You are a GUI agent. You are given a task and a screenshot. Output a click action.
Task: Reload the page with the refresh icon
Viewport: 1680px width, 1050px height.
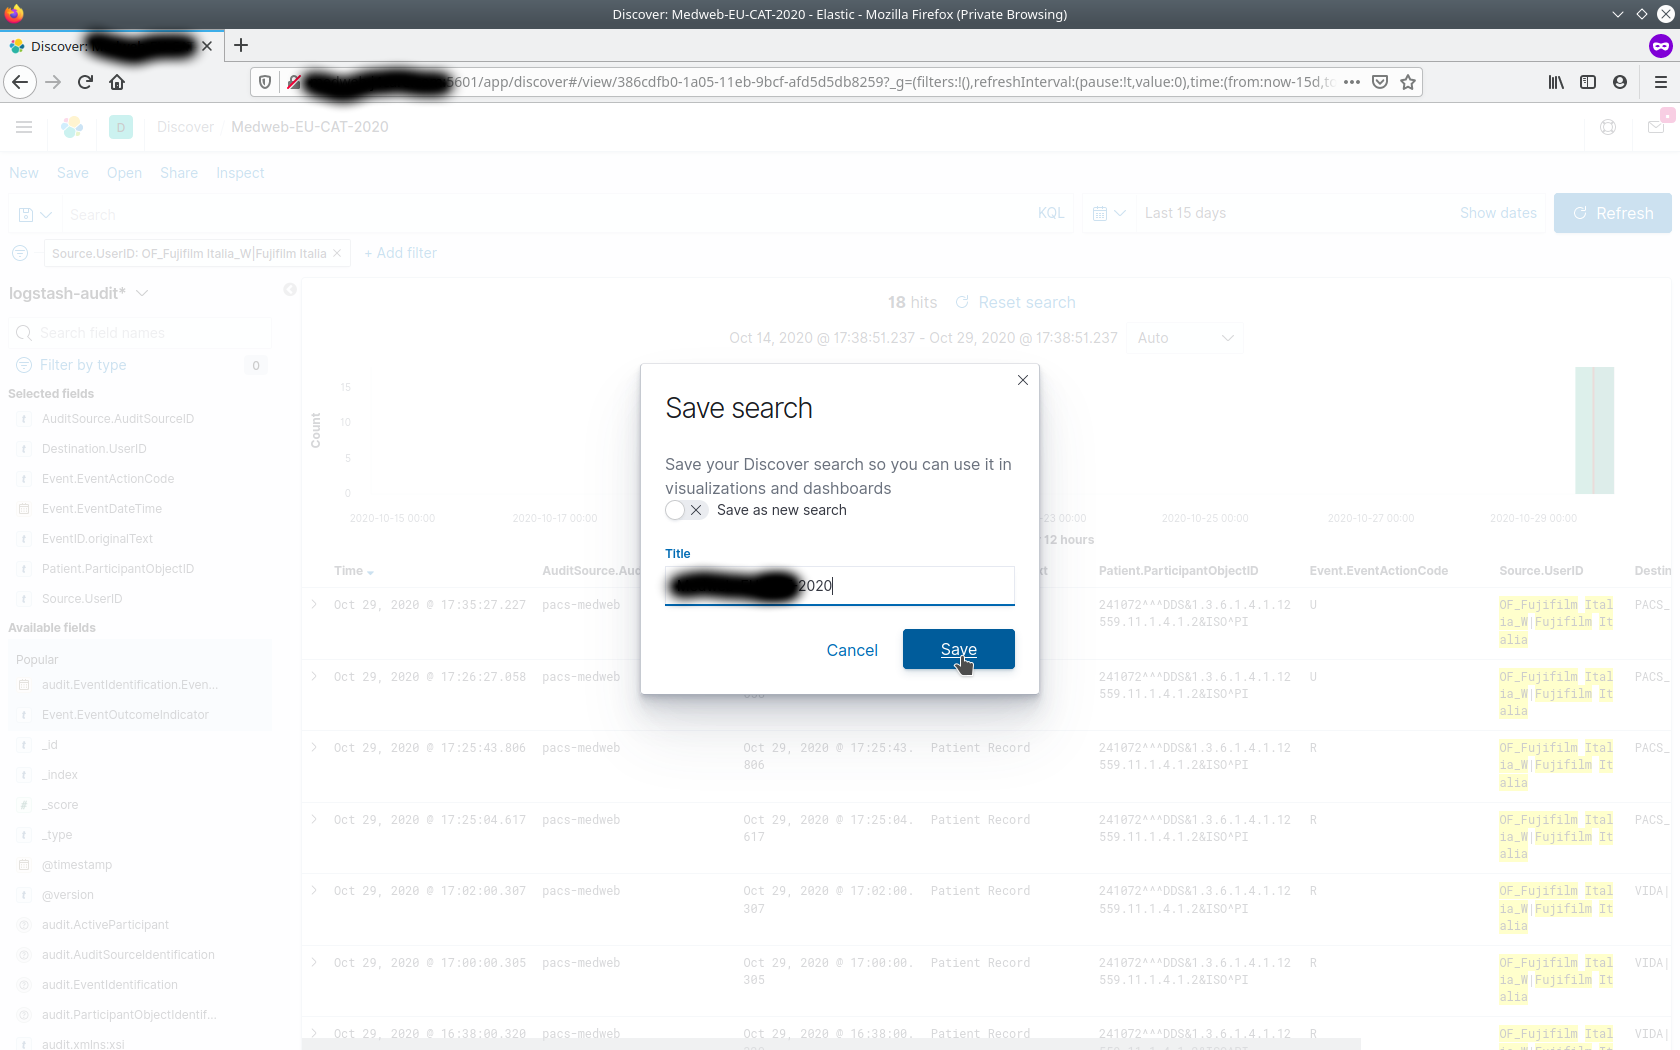85,82
